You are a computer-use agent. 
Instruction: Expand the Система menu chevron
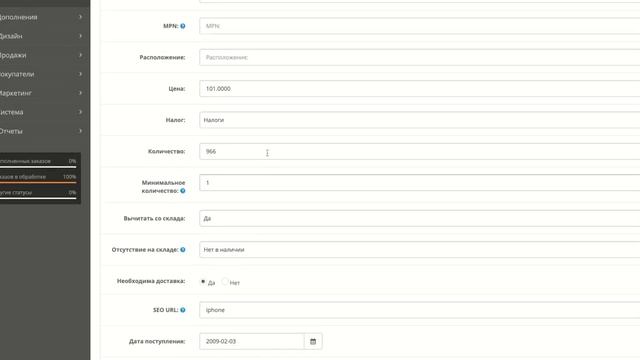(80, 112)
